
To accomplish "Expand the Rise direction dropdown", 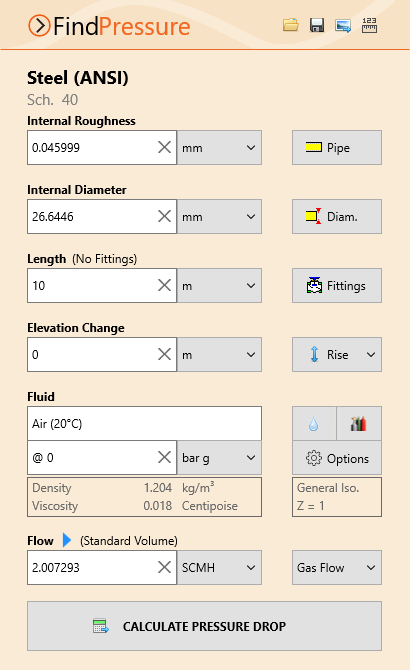I will click(x=337, y=354).
